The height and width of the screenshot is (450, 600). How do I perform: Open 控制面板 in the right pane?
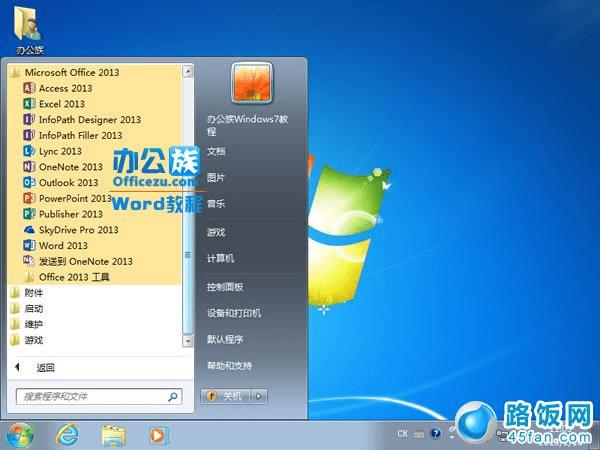[x=225, y=287]
